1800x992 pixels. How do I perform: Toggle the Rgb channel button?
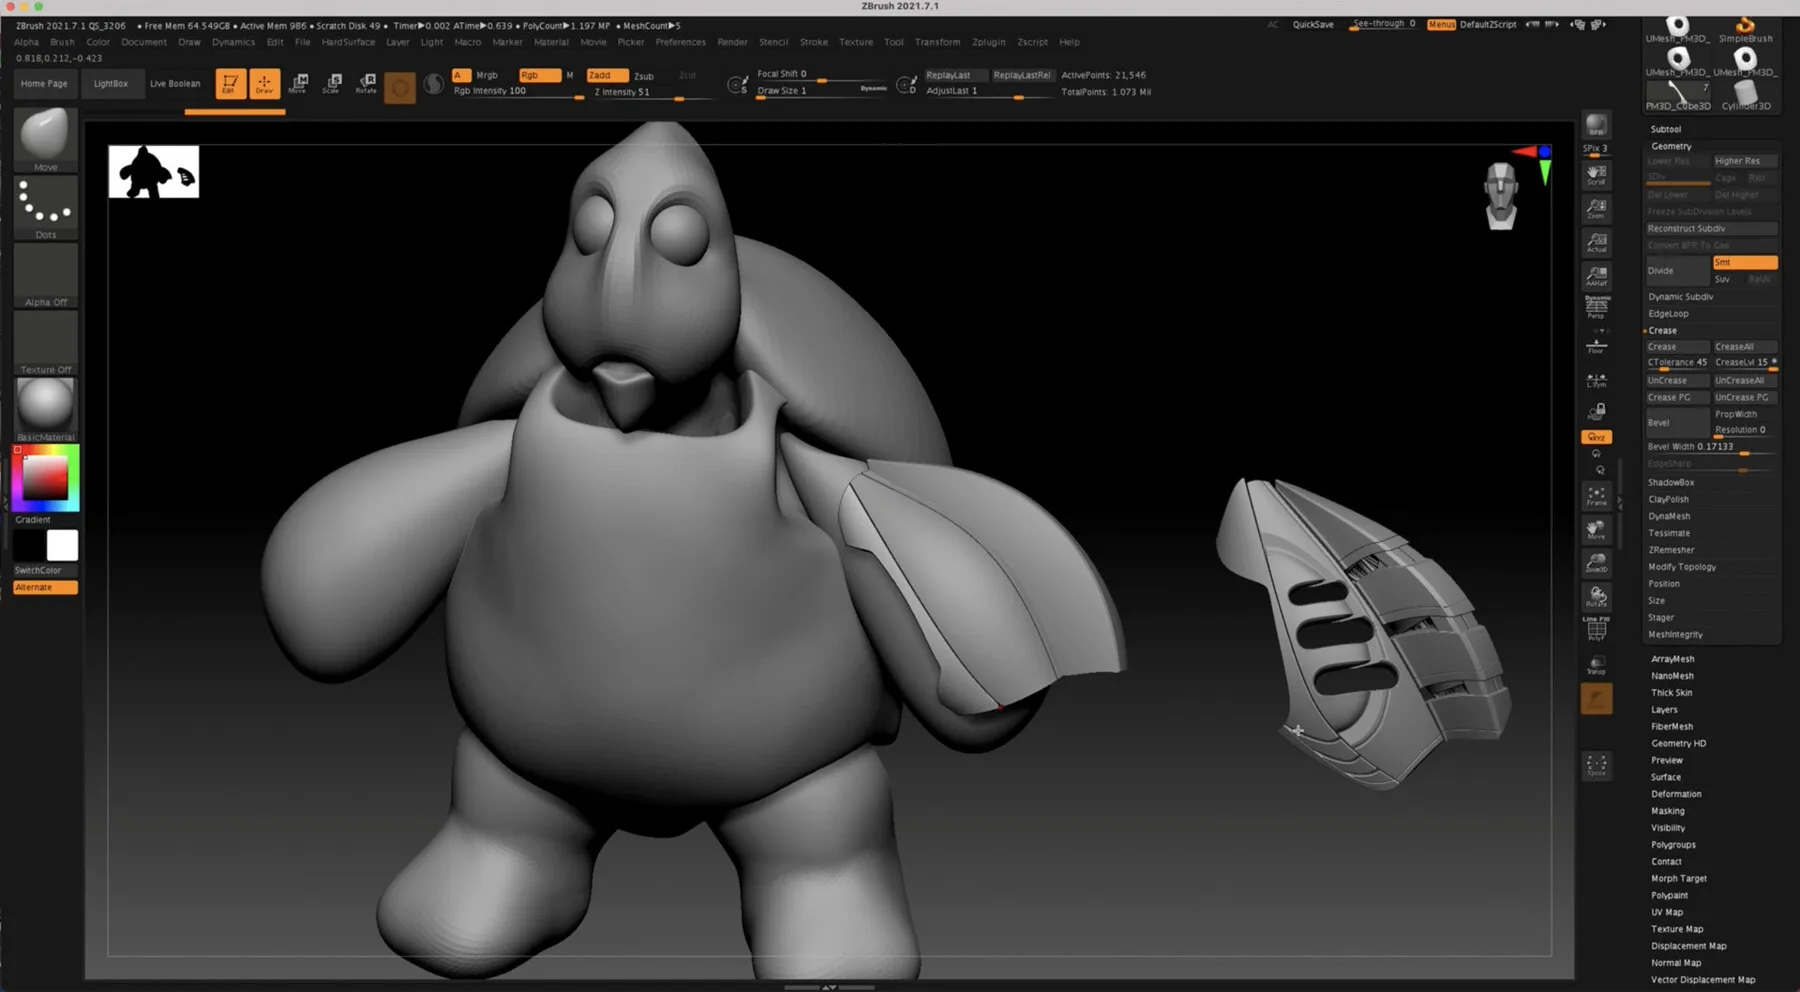[x=538, y=75]
